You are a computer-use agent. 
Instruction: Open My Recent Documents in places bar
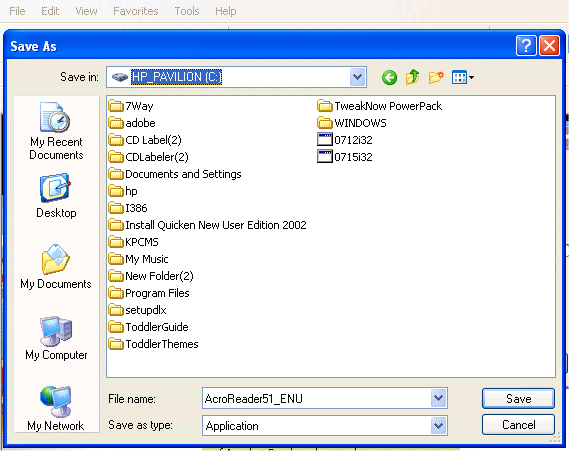(x=56, y=131)
